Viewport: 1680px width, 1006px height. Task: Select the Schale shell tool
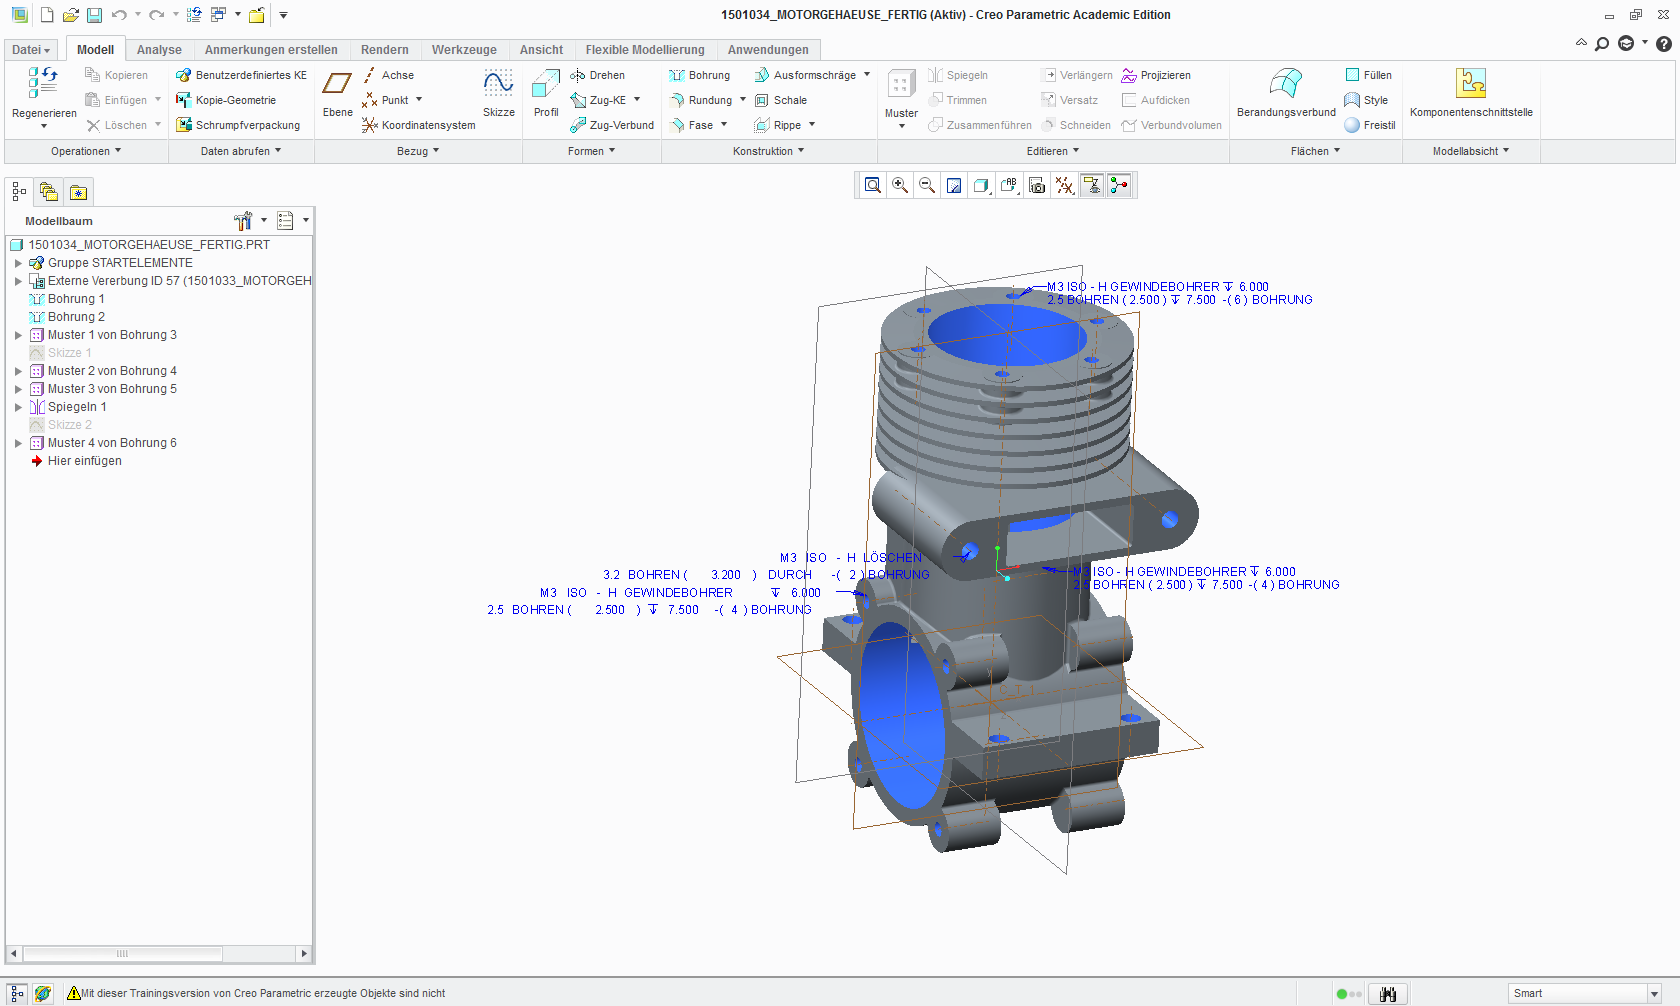coord(781,100)
